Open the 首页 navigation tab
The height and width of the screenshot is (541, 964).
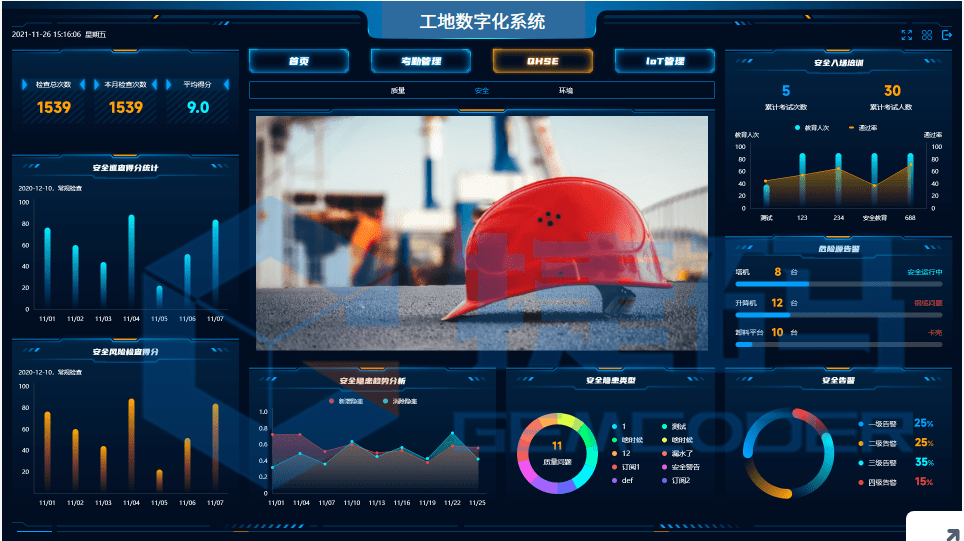pos(298,61)
